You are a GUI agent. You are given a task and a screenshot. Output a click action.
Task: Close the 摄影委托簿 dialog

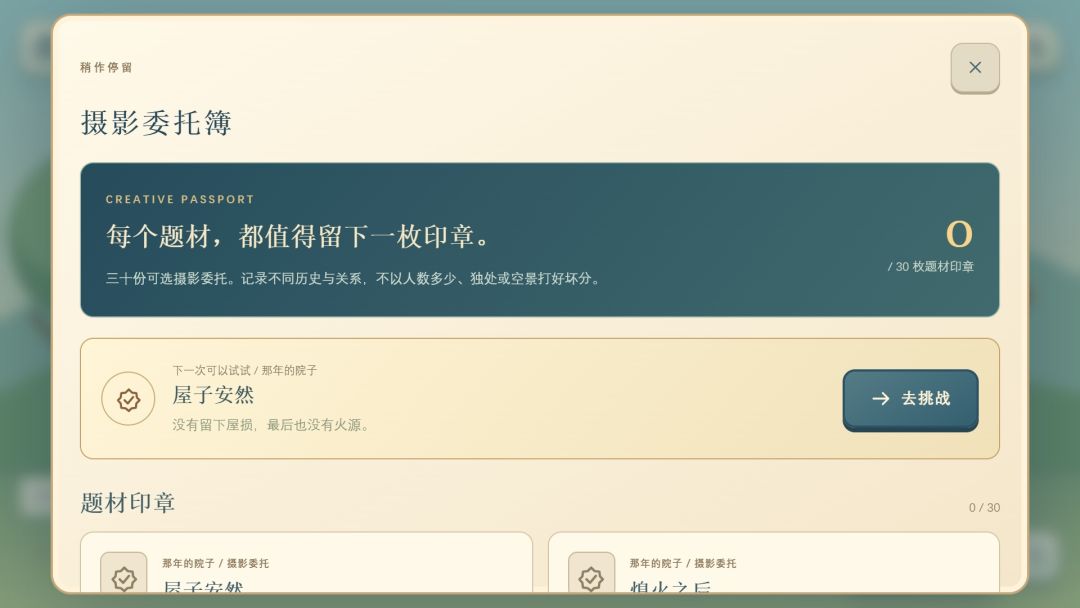point(975,67)
